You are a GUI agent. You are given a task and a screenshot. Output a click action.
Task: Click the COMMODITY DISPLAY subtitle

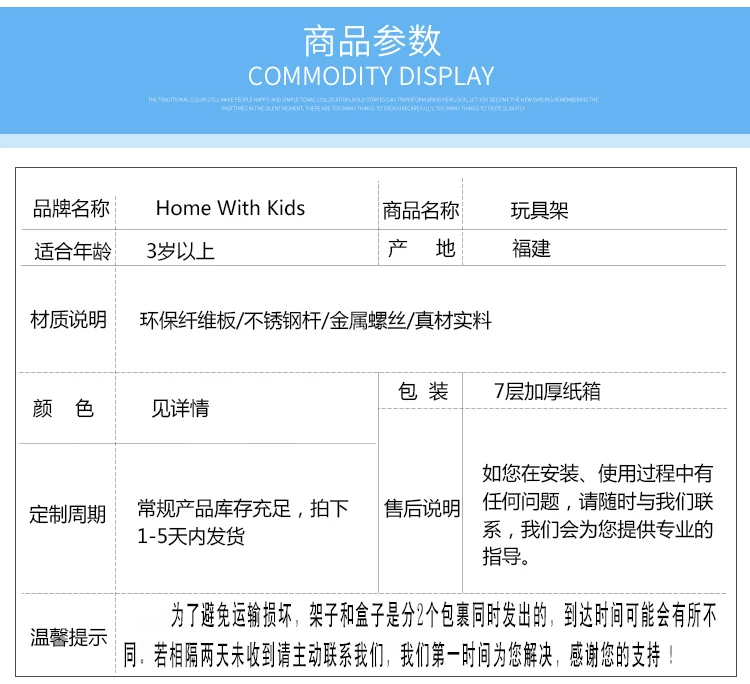[x=371, y=77]
